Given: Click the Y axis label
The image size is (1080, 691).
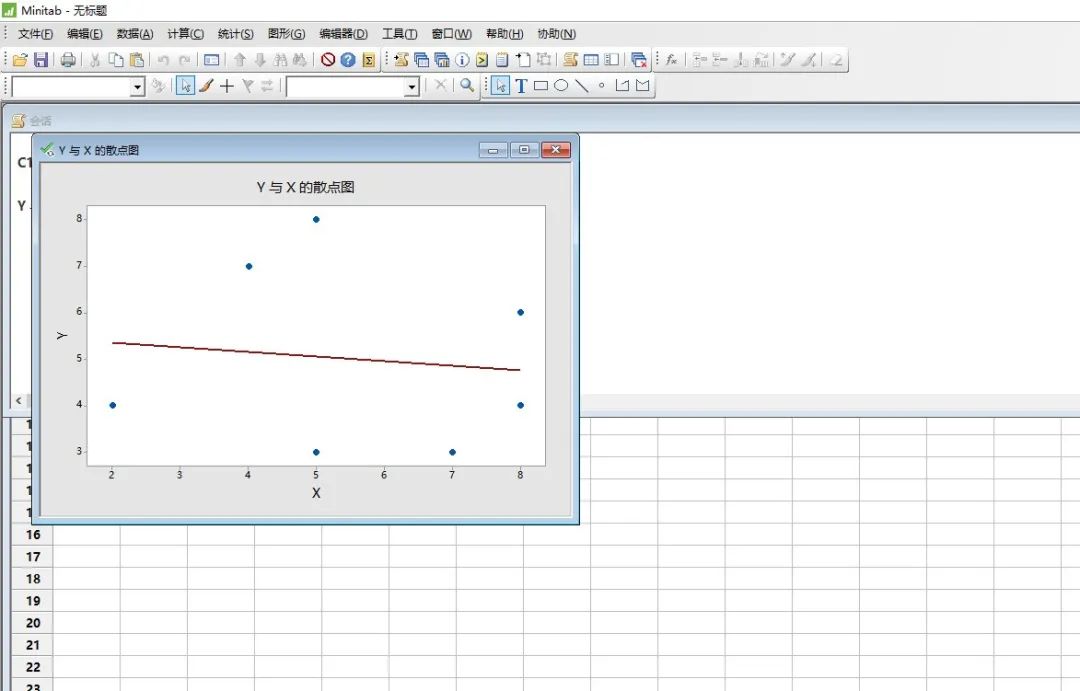Looking at the screenshot, I should (x=62, y=336).
